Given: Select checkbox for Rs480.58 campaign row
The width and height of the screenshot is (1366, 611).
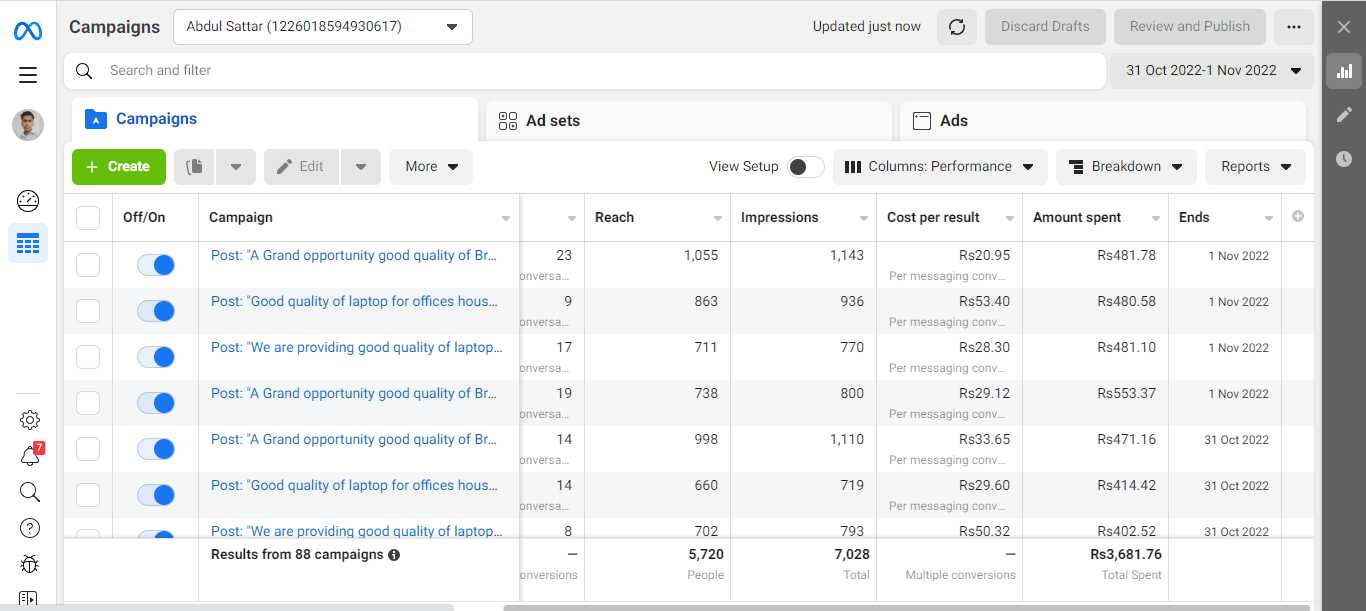Looking at the screenshot, I should point(88,311).
